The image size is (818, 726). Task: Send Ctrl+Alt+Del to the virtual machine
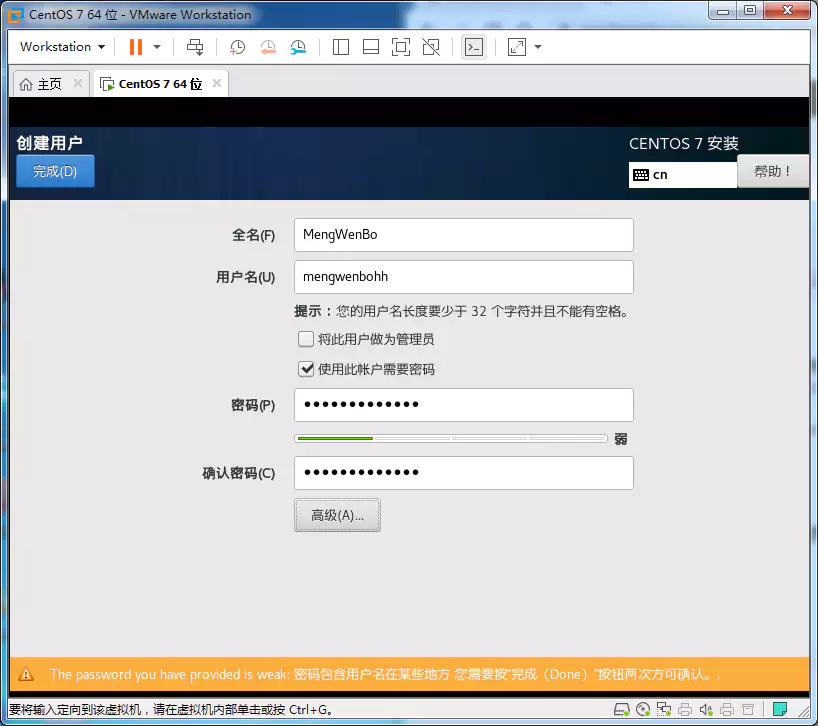pyautogui.click(x=195, y=47)
